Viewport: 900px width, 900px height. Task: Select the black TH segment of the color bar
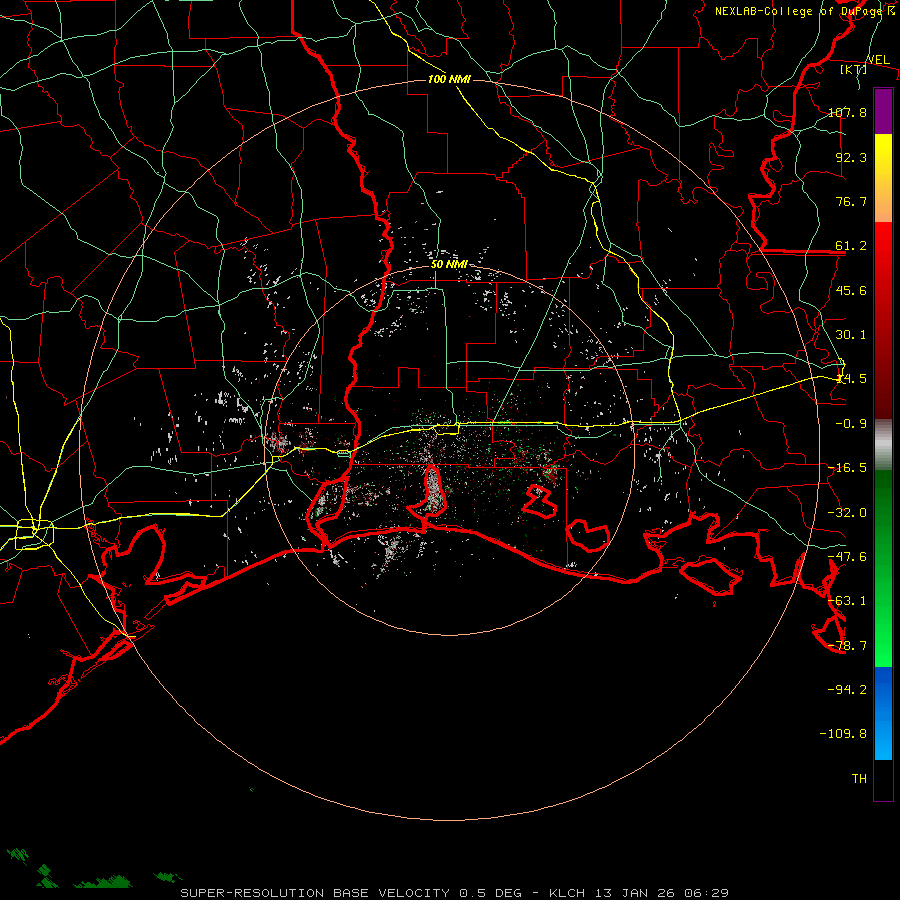pos(883,779)
